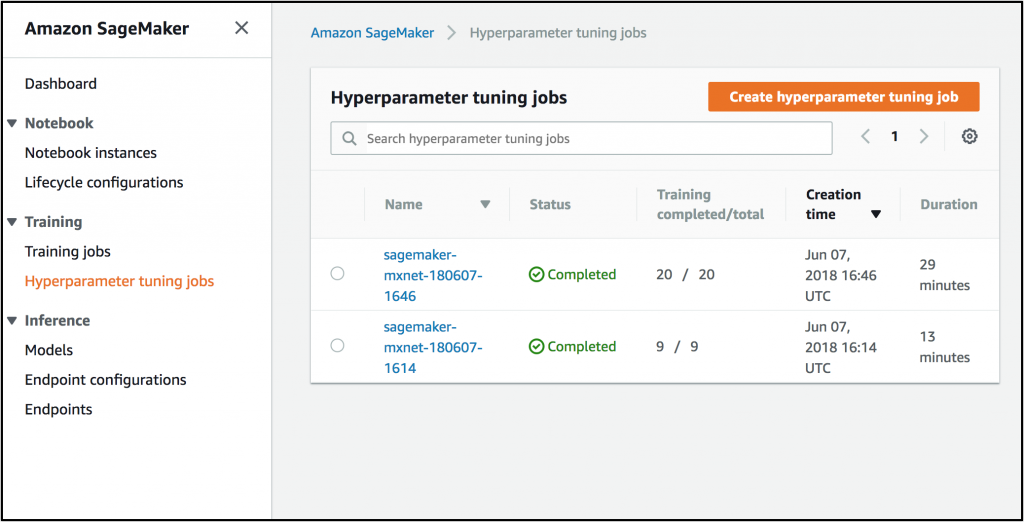Click Jun 07, 2018 16:14 UTC cell
The width and height of the screenshot is (1024, 522).
pyautogui.click(x=840, y=347)
